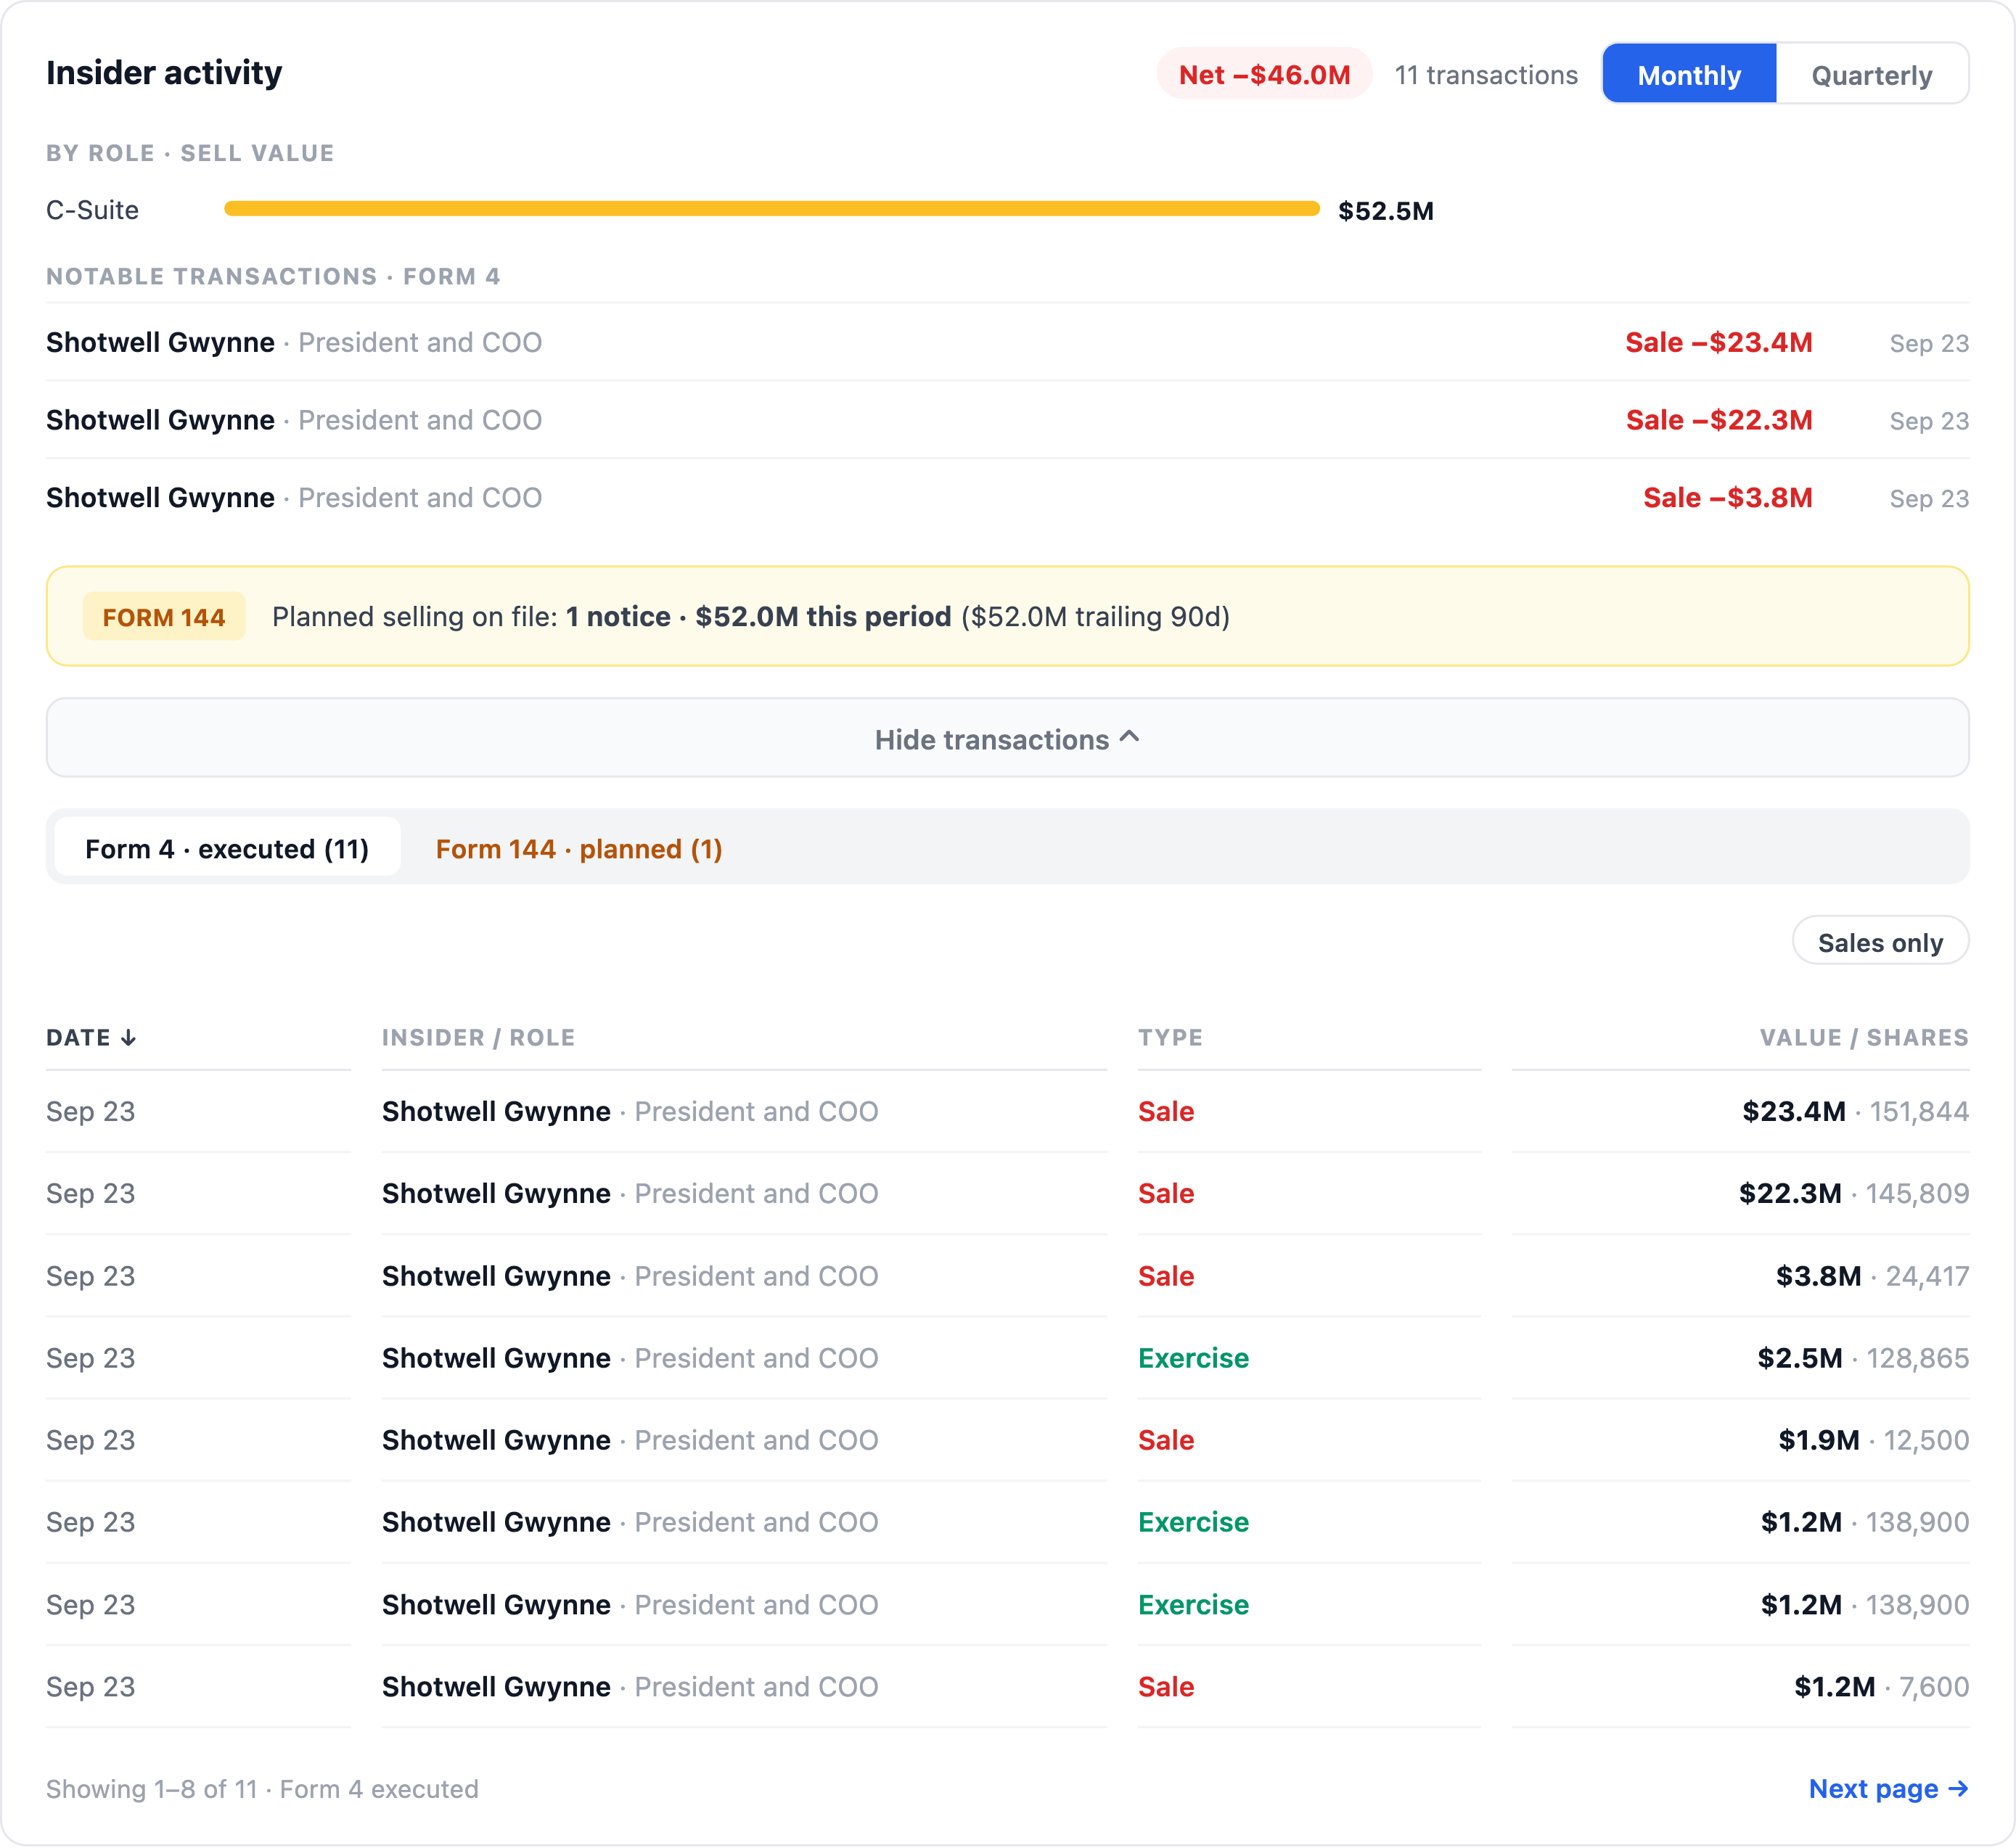The image size is (2016, 1848).
Task: Click the VALUE / SHARES column header
Action: [x=1864, y=1037]
